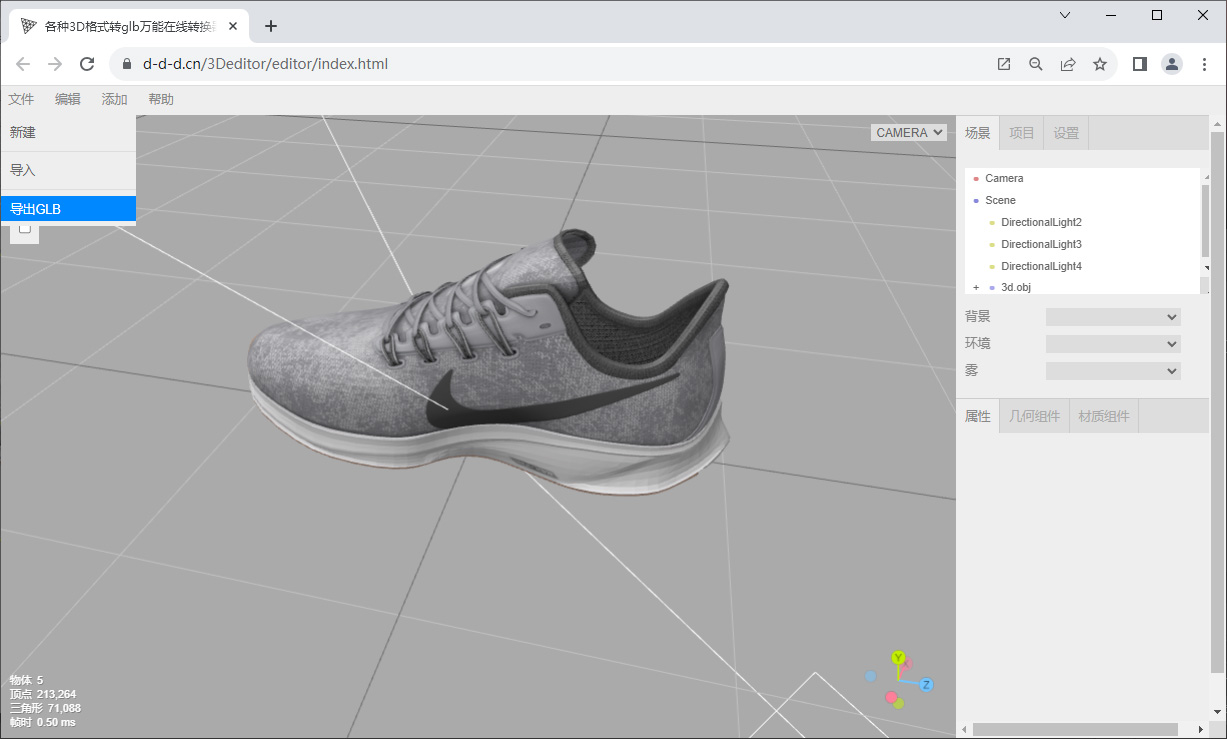Switch to the 属性 tab

point(978,416)
